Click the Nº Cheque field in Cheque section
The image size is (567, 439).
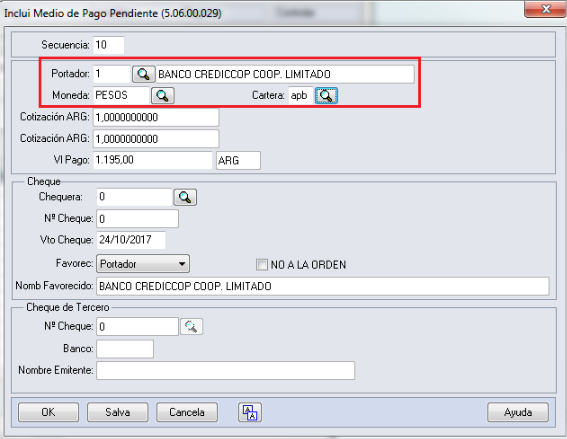(x=137, y=219)
